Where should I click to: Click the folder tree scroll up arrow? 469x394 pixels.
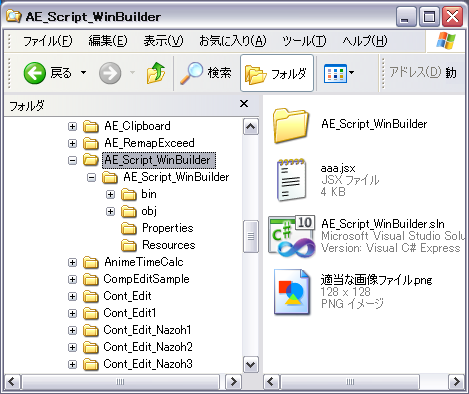[251, 127]
